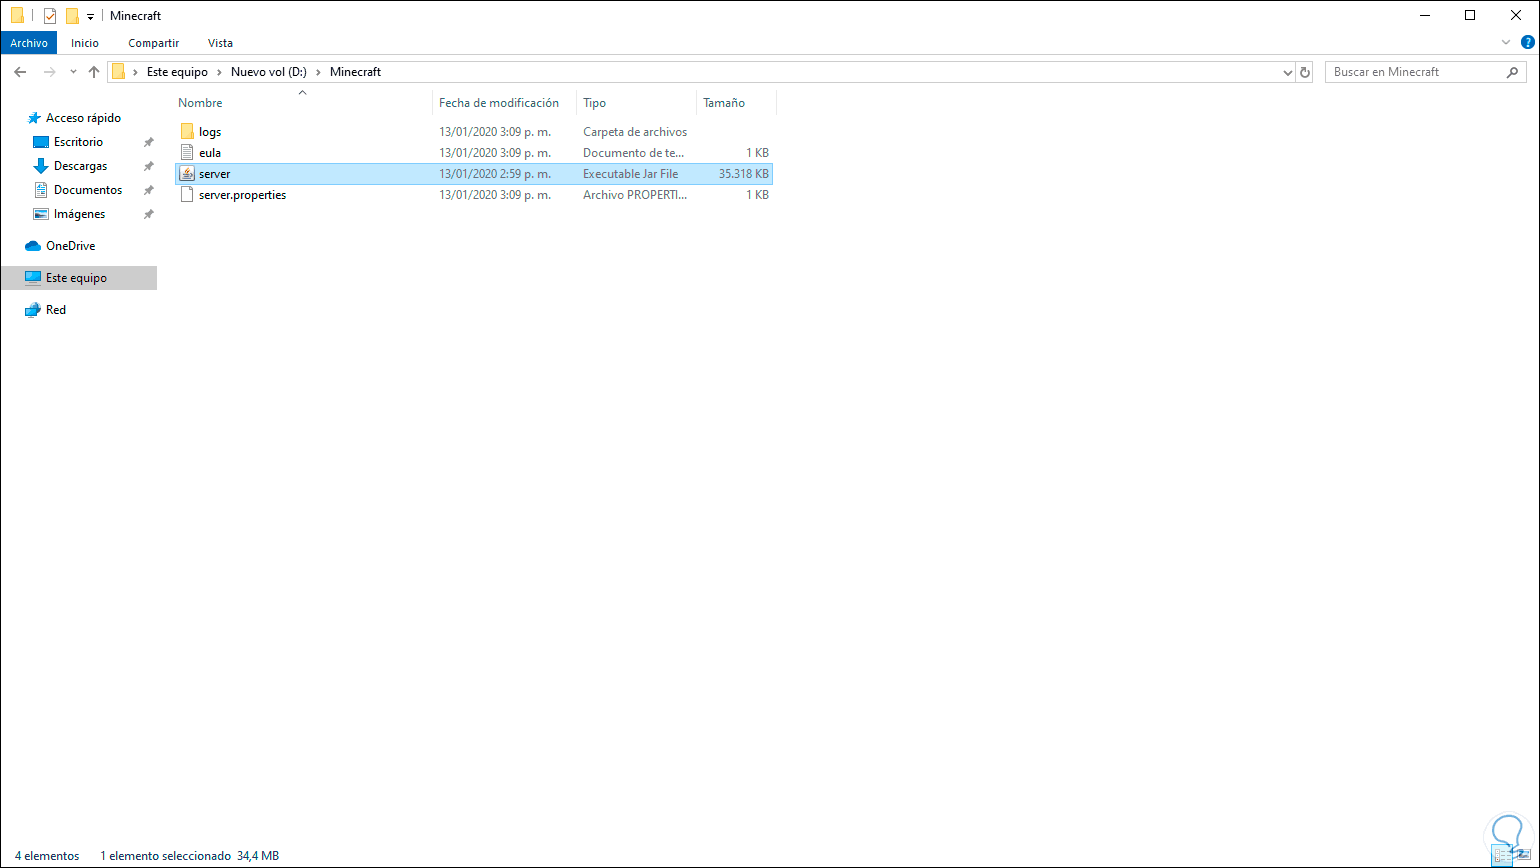Expand the ribbon with the chevron near Help
1540x868 pixels.
(1507, 43)
